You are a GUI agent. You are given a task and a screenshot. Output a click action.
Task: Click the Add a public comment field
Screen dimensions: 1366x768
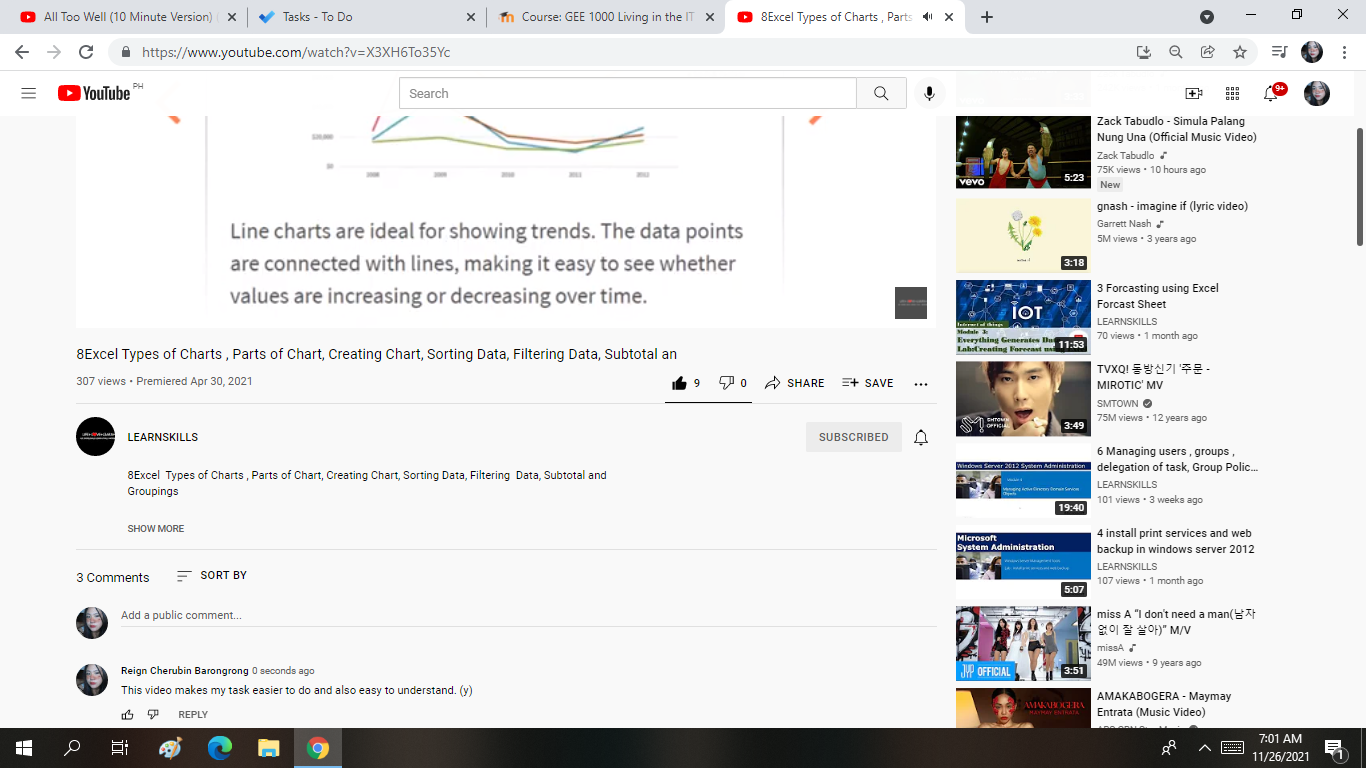(x=528, y=615)
